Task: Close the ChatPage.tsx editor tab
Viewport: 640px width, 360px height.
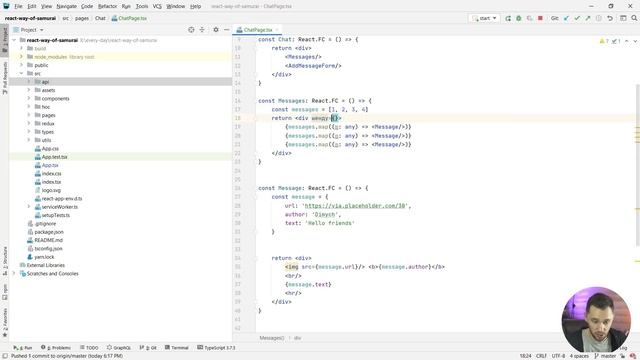Action: 277,30
